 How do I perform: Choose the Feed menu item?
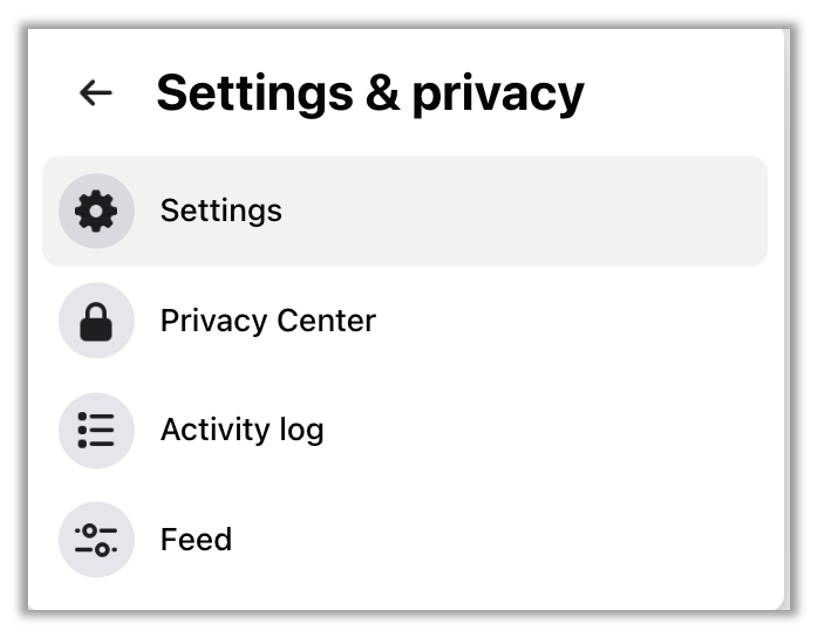click(405, 540)
